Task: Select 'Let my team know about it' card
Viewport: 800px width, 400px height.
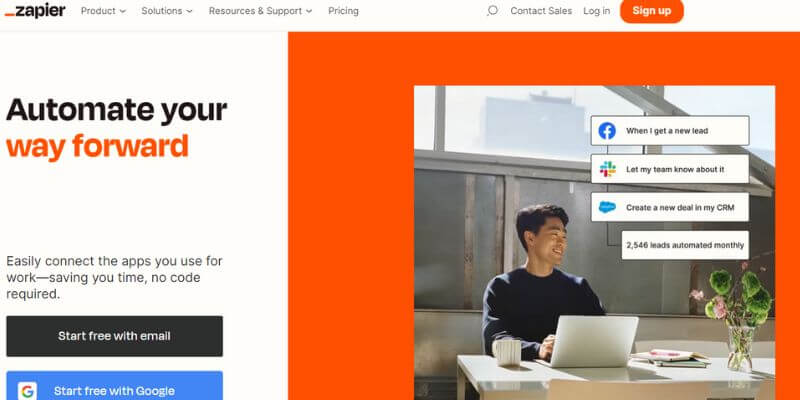Action: pos(670,169)
